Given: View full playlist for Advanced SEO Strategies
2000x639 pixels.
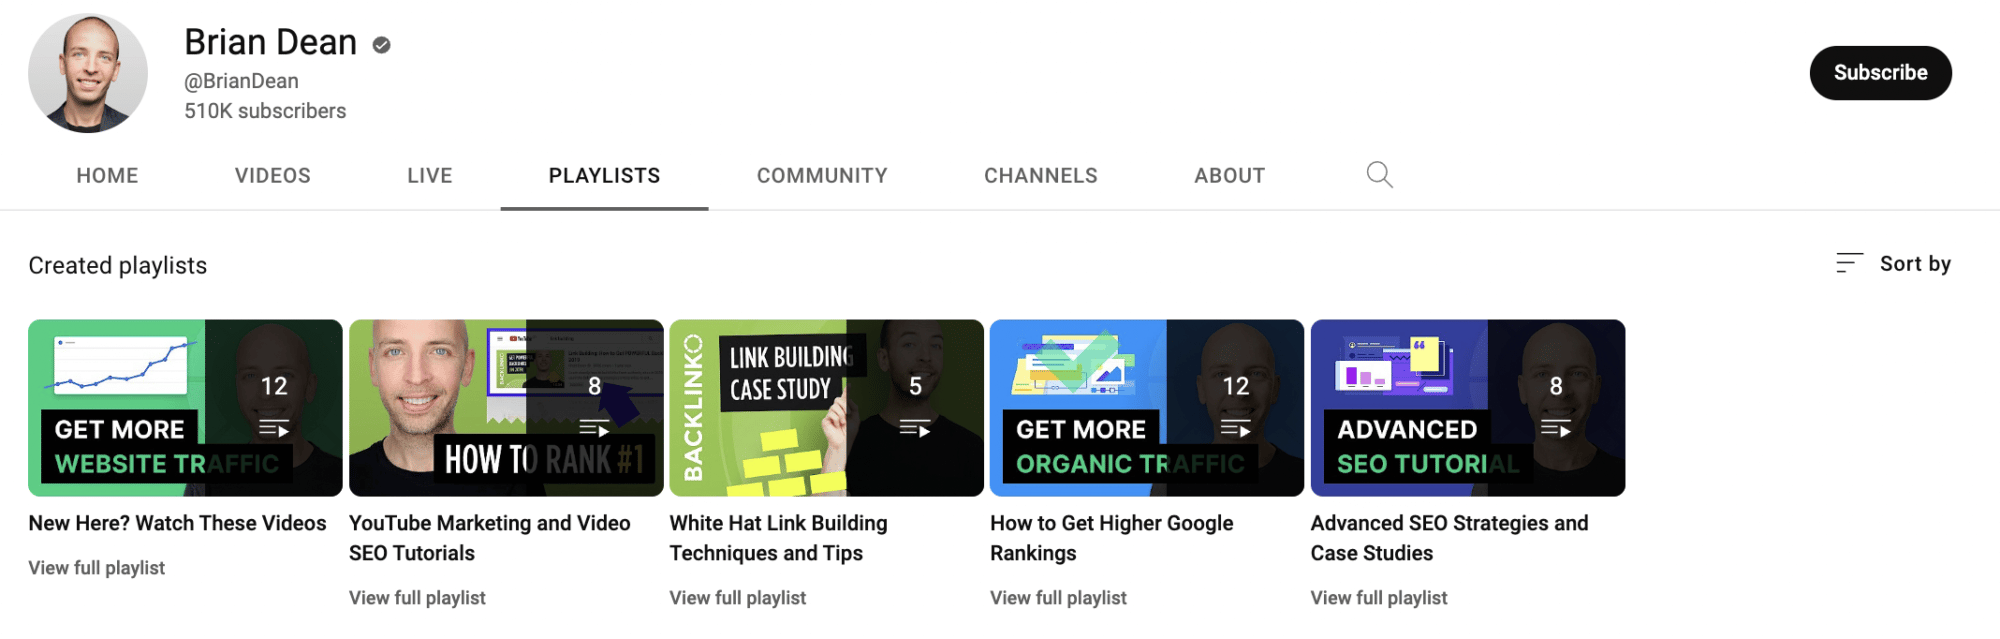Looking at the screenshot, I should (x=1379, y=598).
